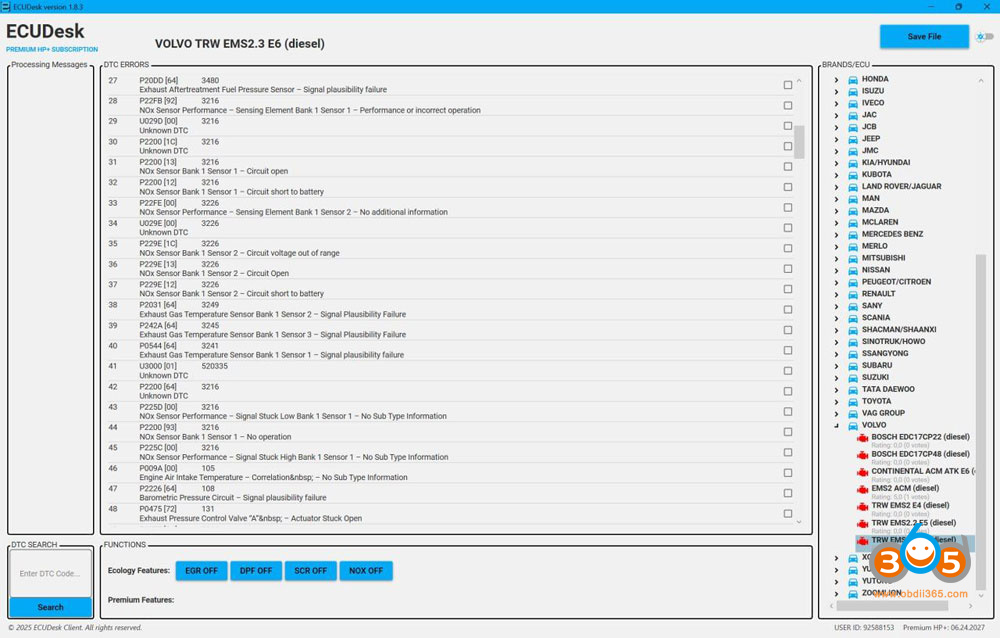
Task: Expand the TOYOTA brand branch
Action: [x=837, y=401]
